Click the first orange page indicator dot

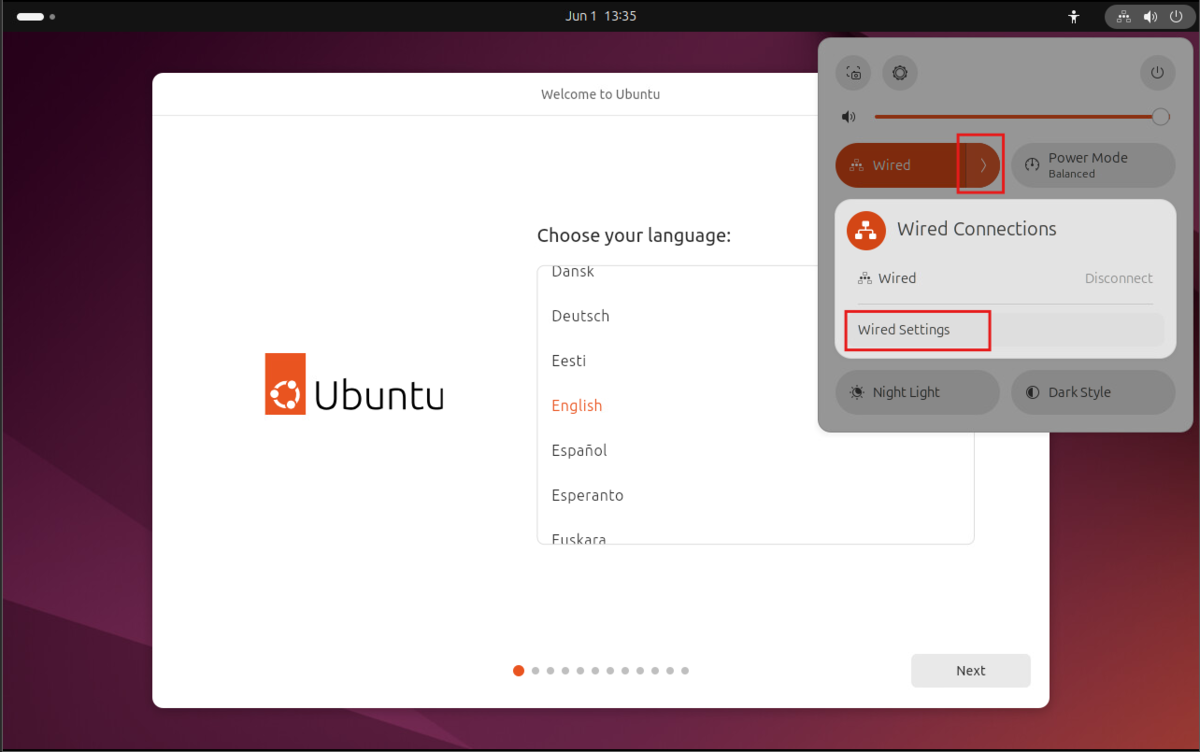[518, 671]
